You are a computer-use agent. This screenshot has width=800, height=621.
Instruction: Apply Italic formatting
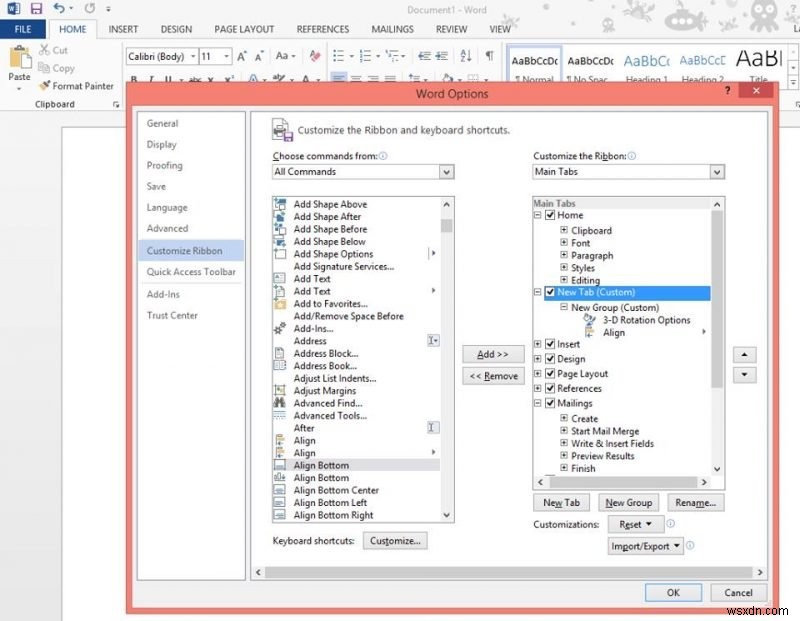click(151, 79)
